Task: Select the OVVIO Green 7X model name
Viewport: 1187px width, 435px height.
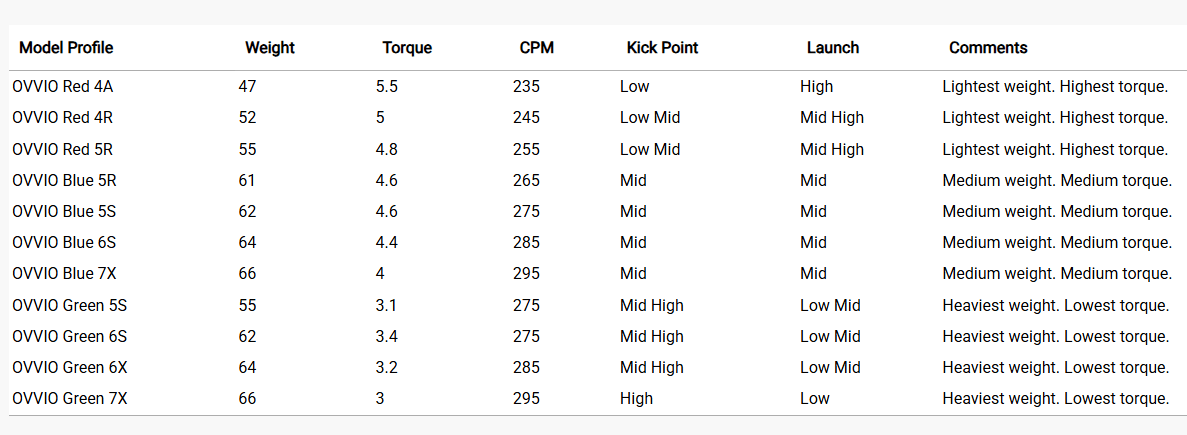Action: point(70,399)
